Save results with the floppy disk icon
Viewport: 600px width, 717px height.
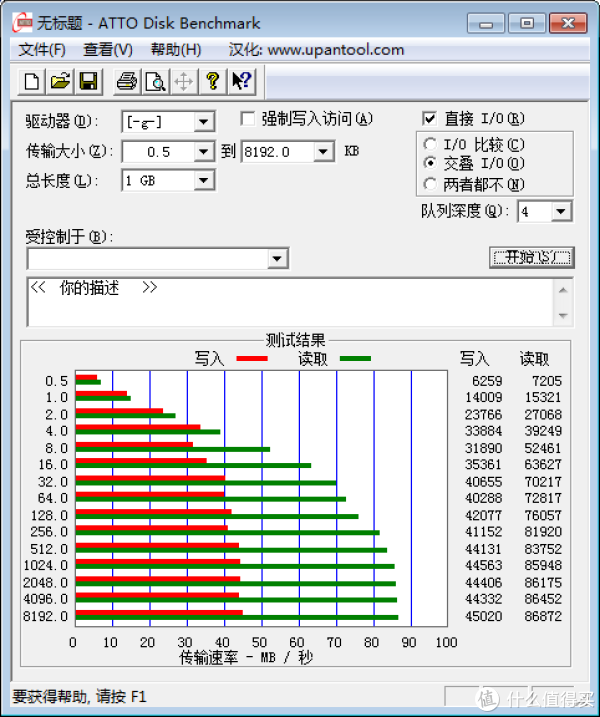coord(88,81)
